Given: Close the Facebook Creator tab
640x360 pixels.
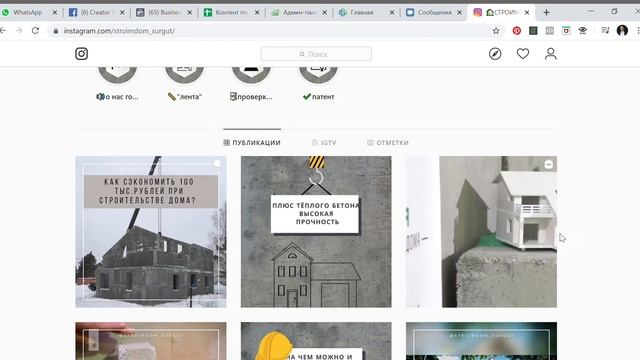Looking at the screenshot, I should (122, 13).
